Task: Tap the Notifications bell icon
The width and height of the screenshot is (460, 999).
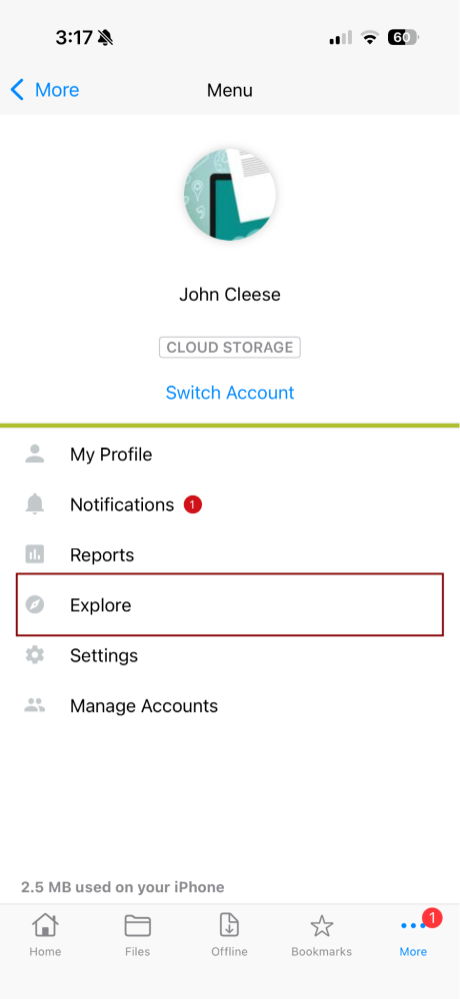Action: 35,505
